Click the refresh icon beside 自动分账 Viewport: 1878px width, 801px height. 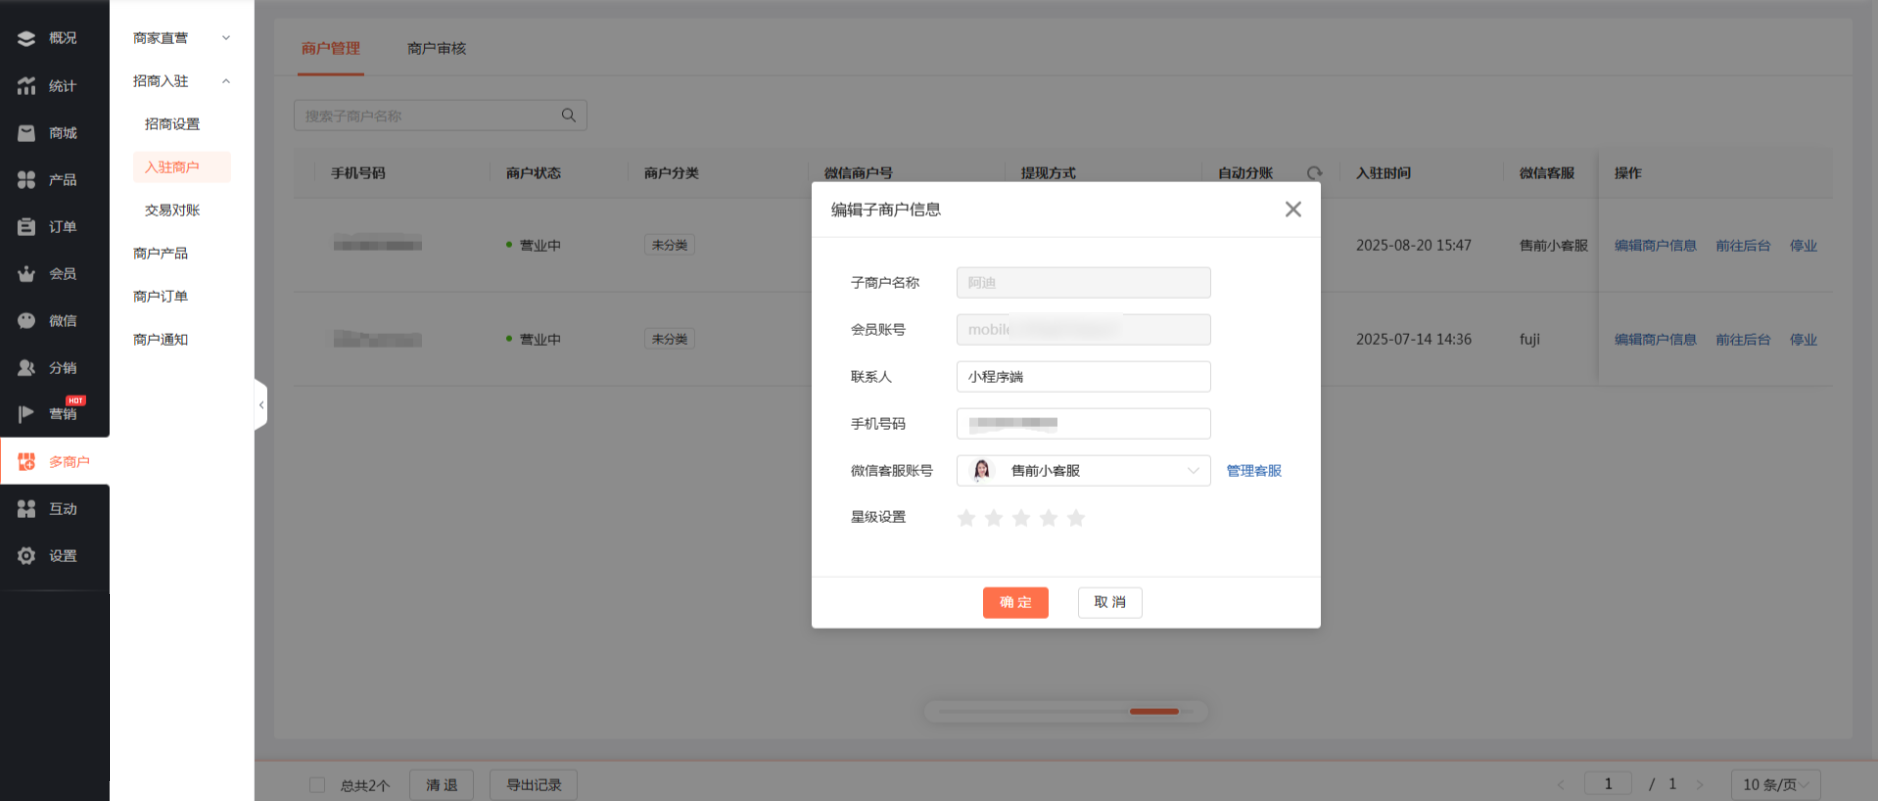[x=1314, y=173]
